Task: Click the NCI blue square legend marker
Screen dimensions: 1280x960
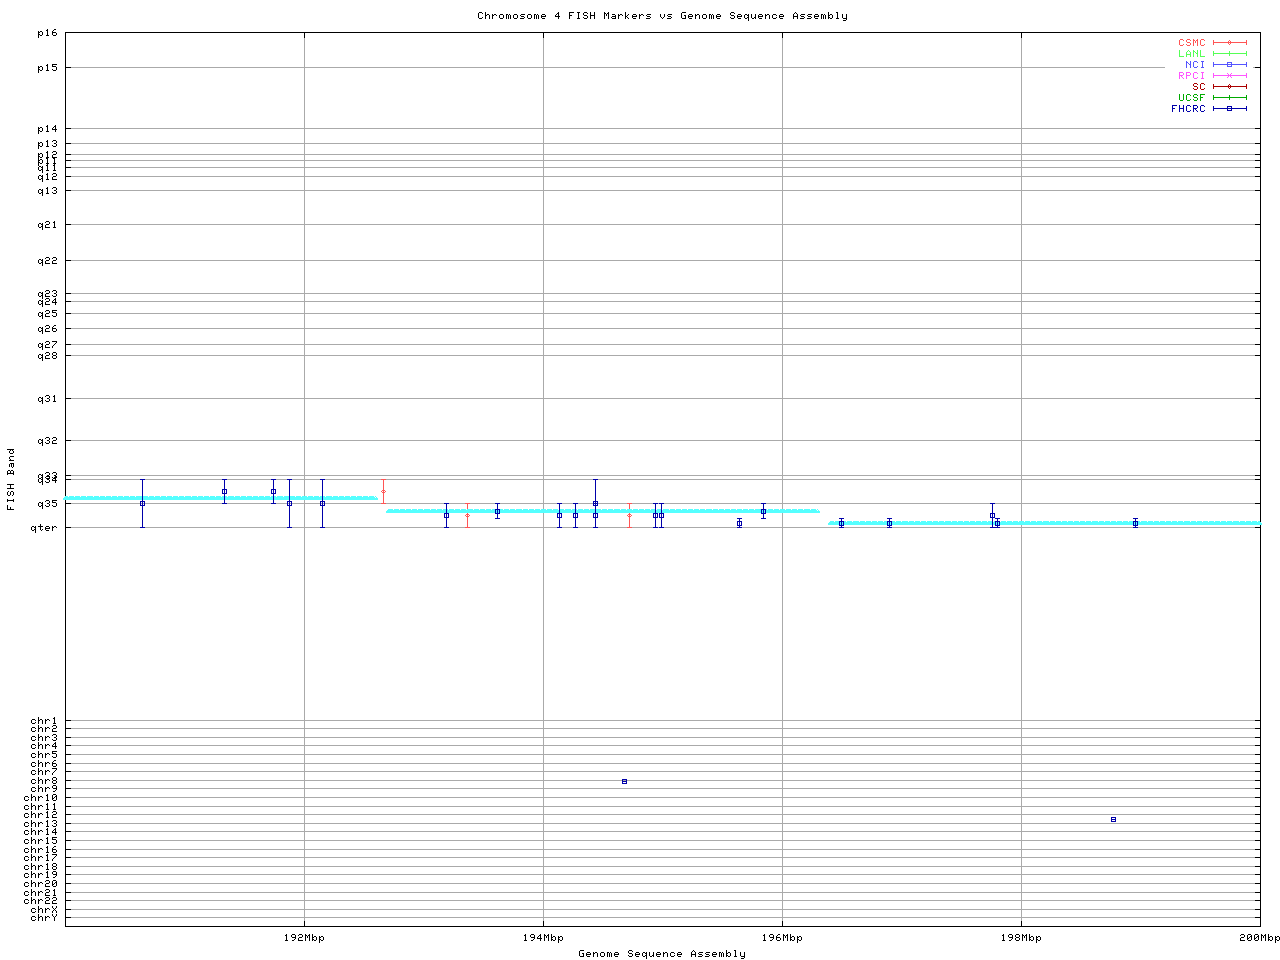Action: click(x=1229, y=65)
